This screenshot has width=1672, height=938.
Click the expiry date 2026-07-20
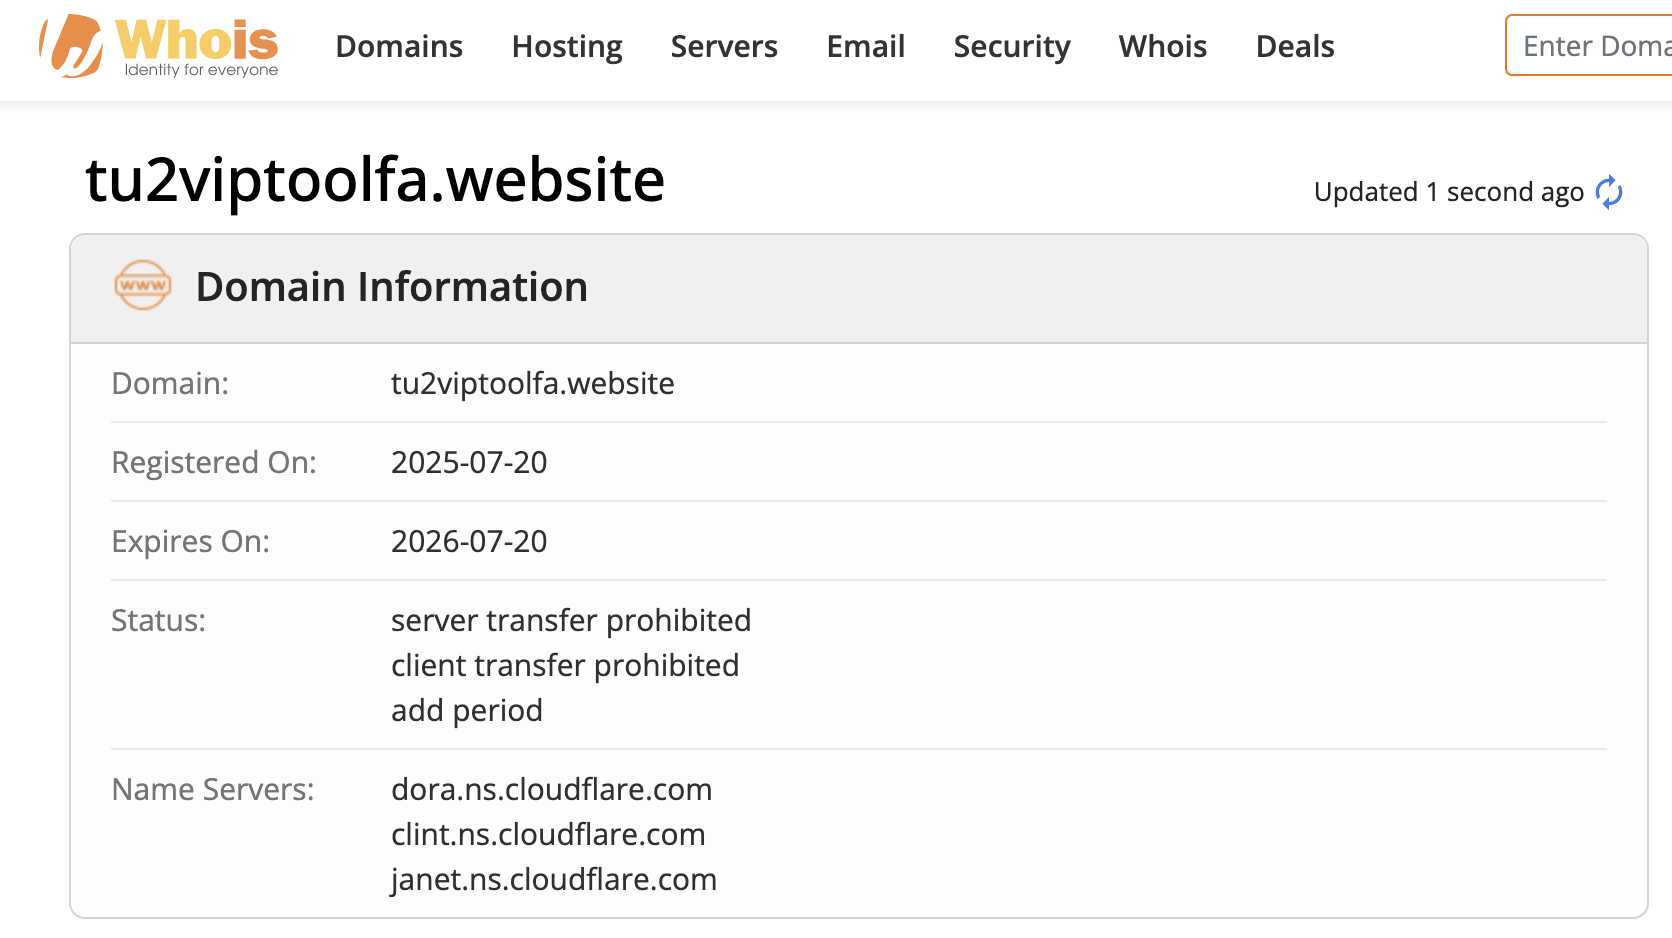(x=469, y=542)
